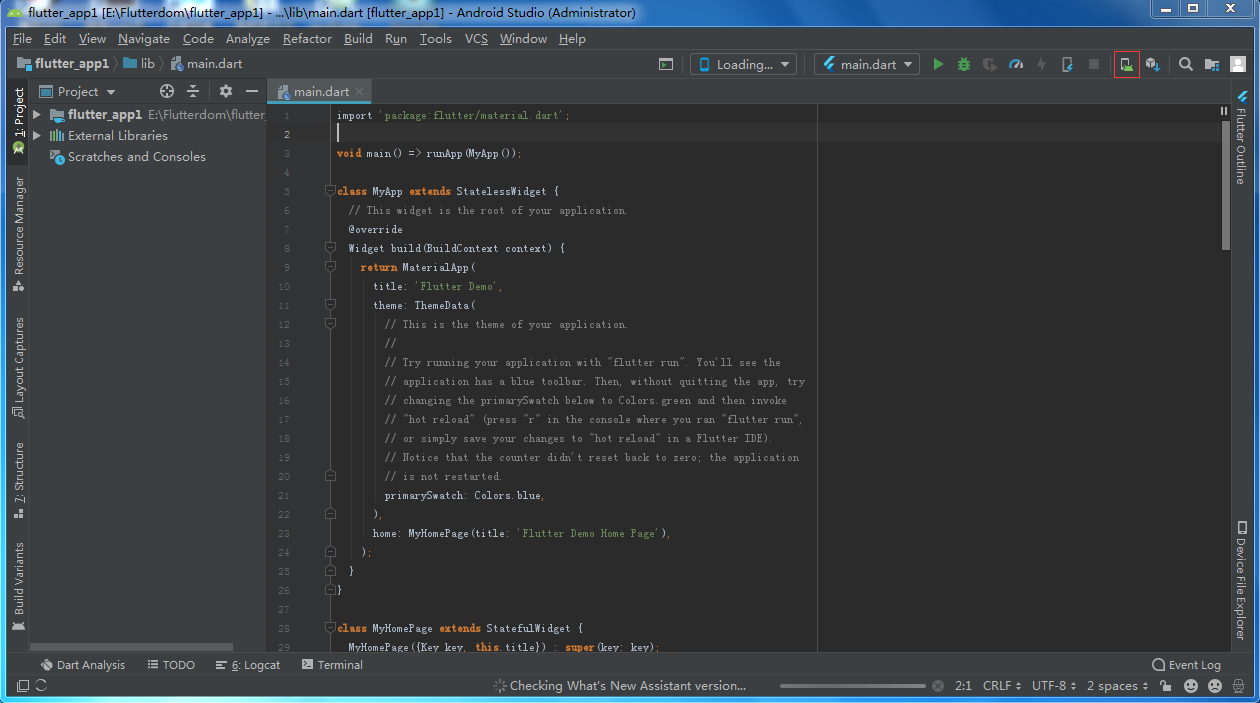Click the locate target icon in Project panel
Viewport: 1260px width, 703px height.
(x=167, y=91)
